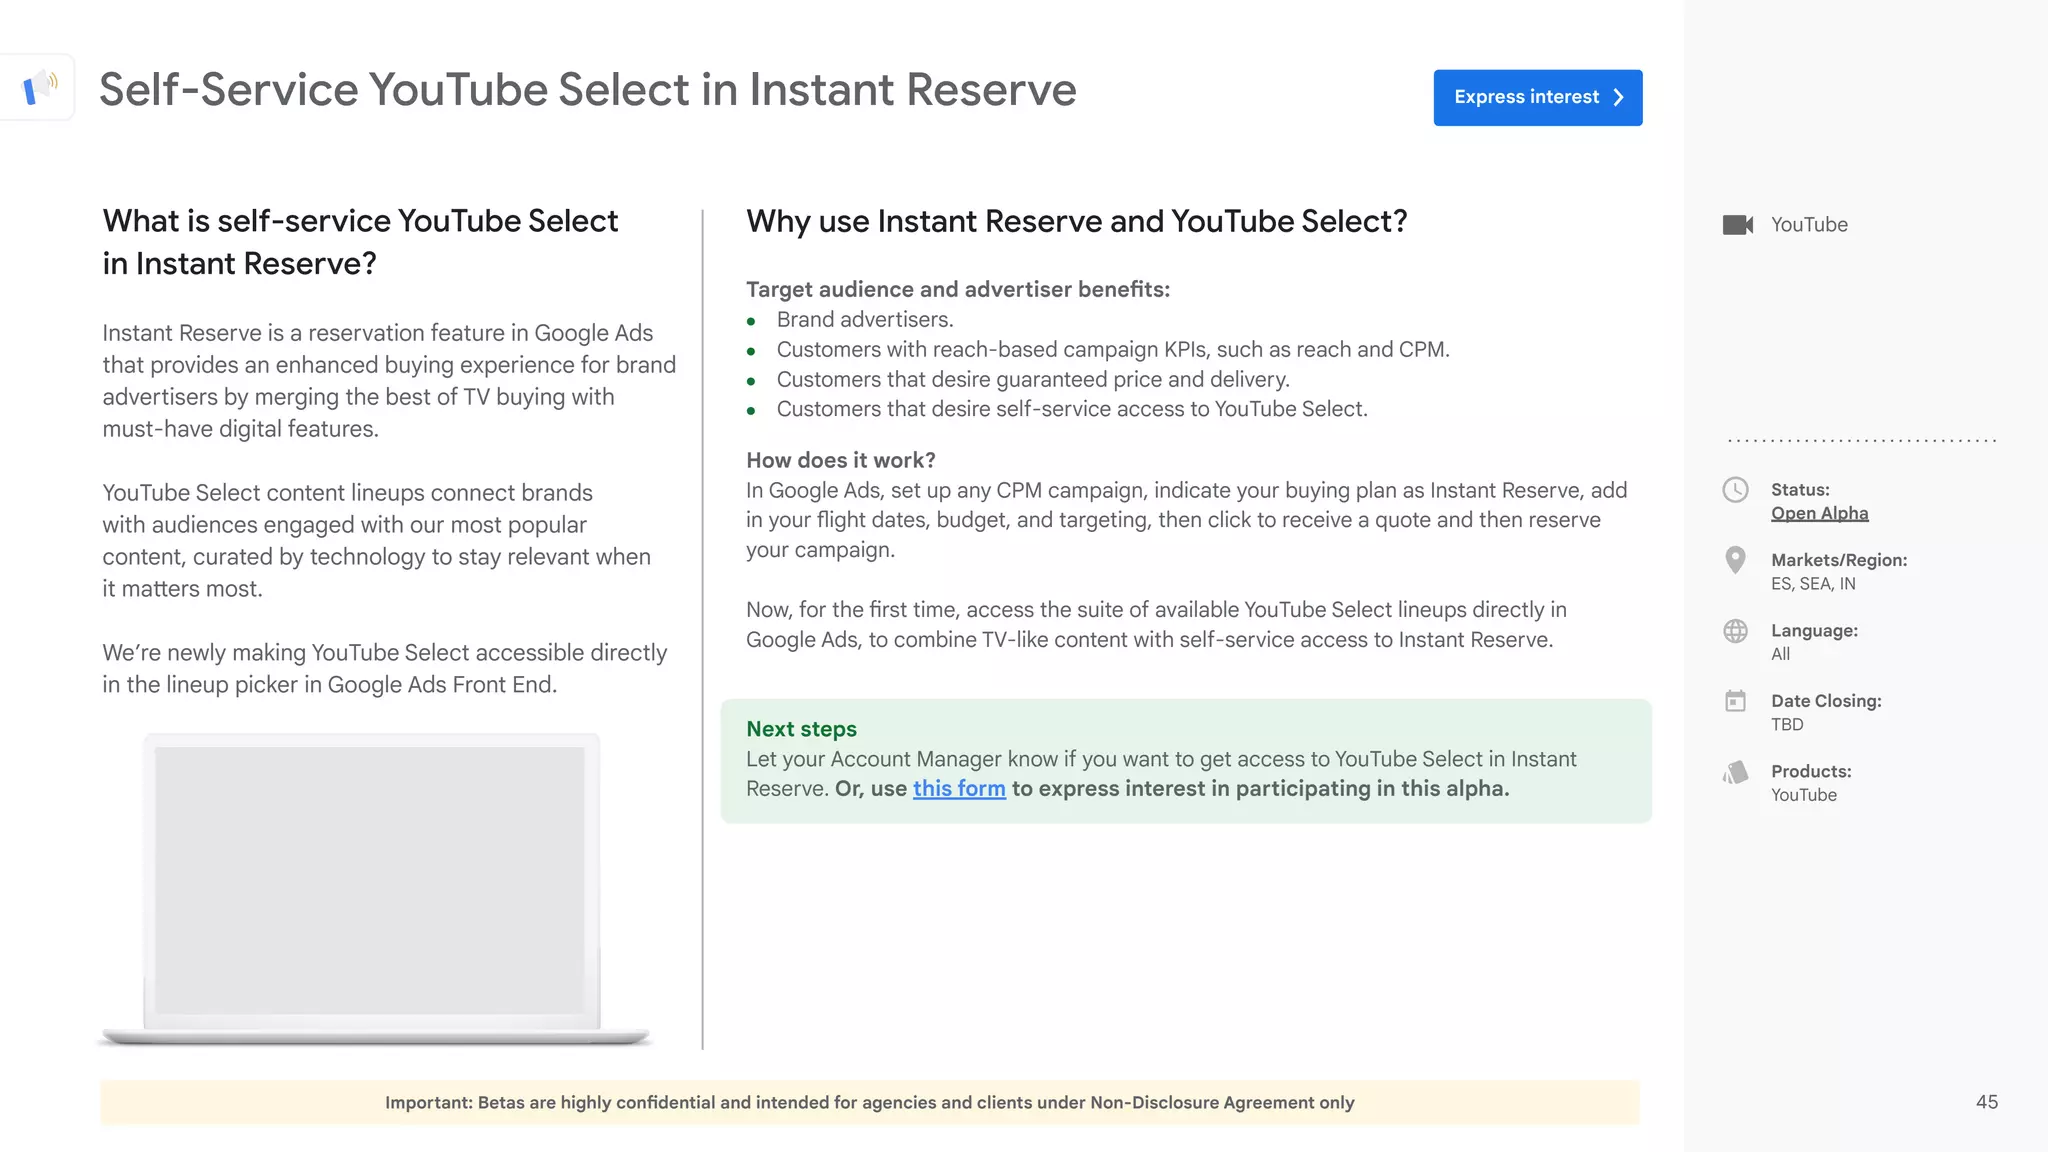Click the 'Markets/Region:' label
Image resolution: width=2048 pixels, height=1152 pixels.
point(1839,560)
